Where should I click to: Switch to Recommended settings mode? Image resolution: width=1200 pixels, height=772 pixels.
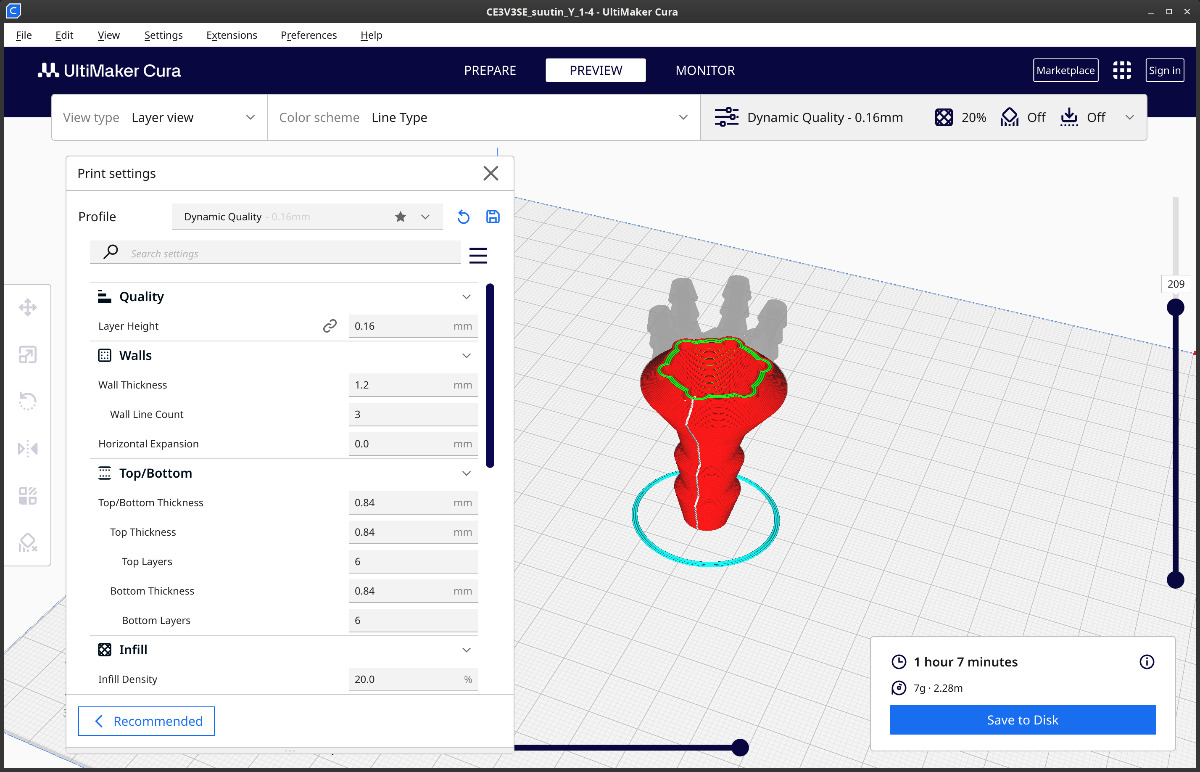pos(147,721)
